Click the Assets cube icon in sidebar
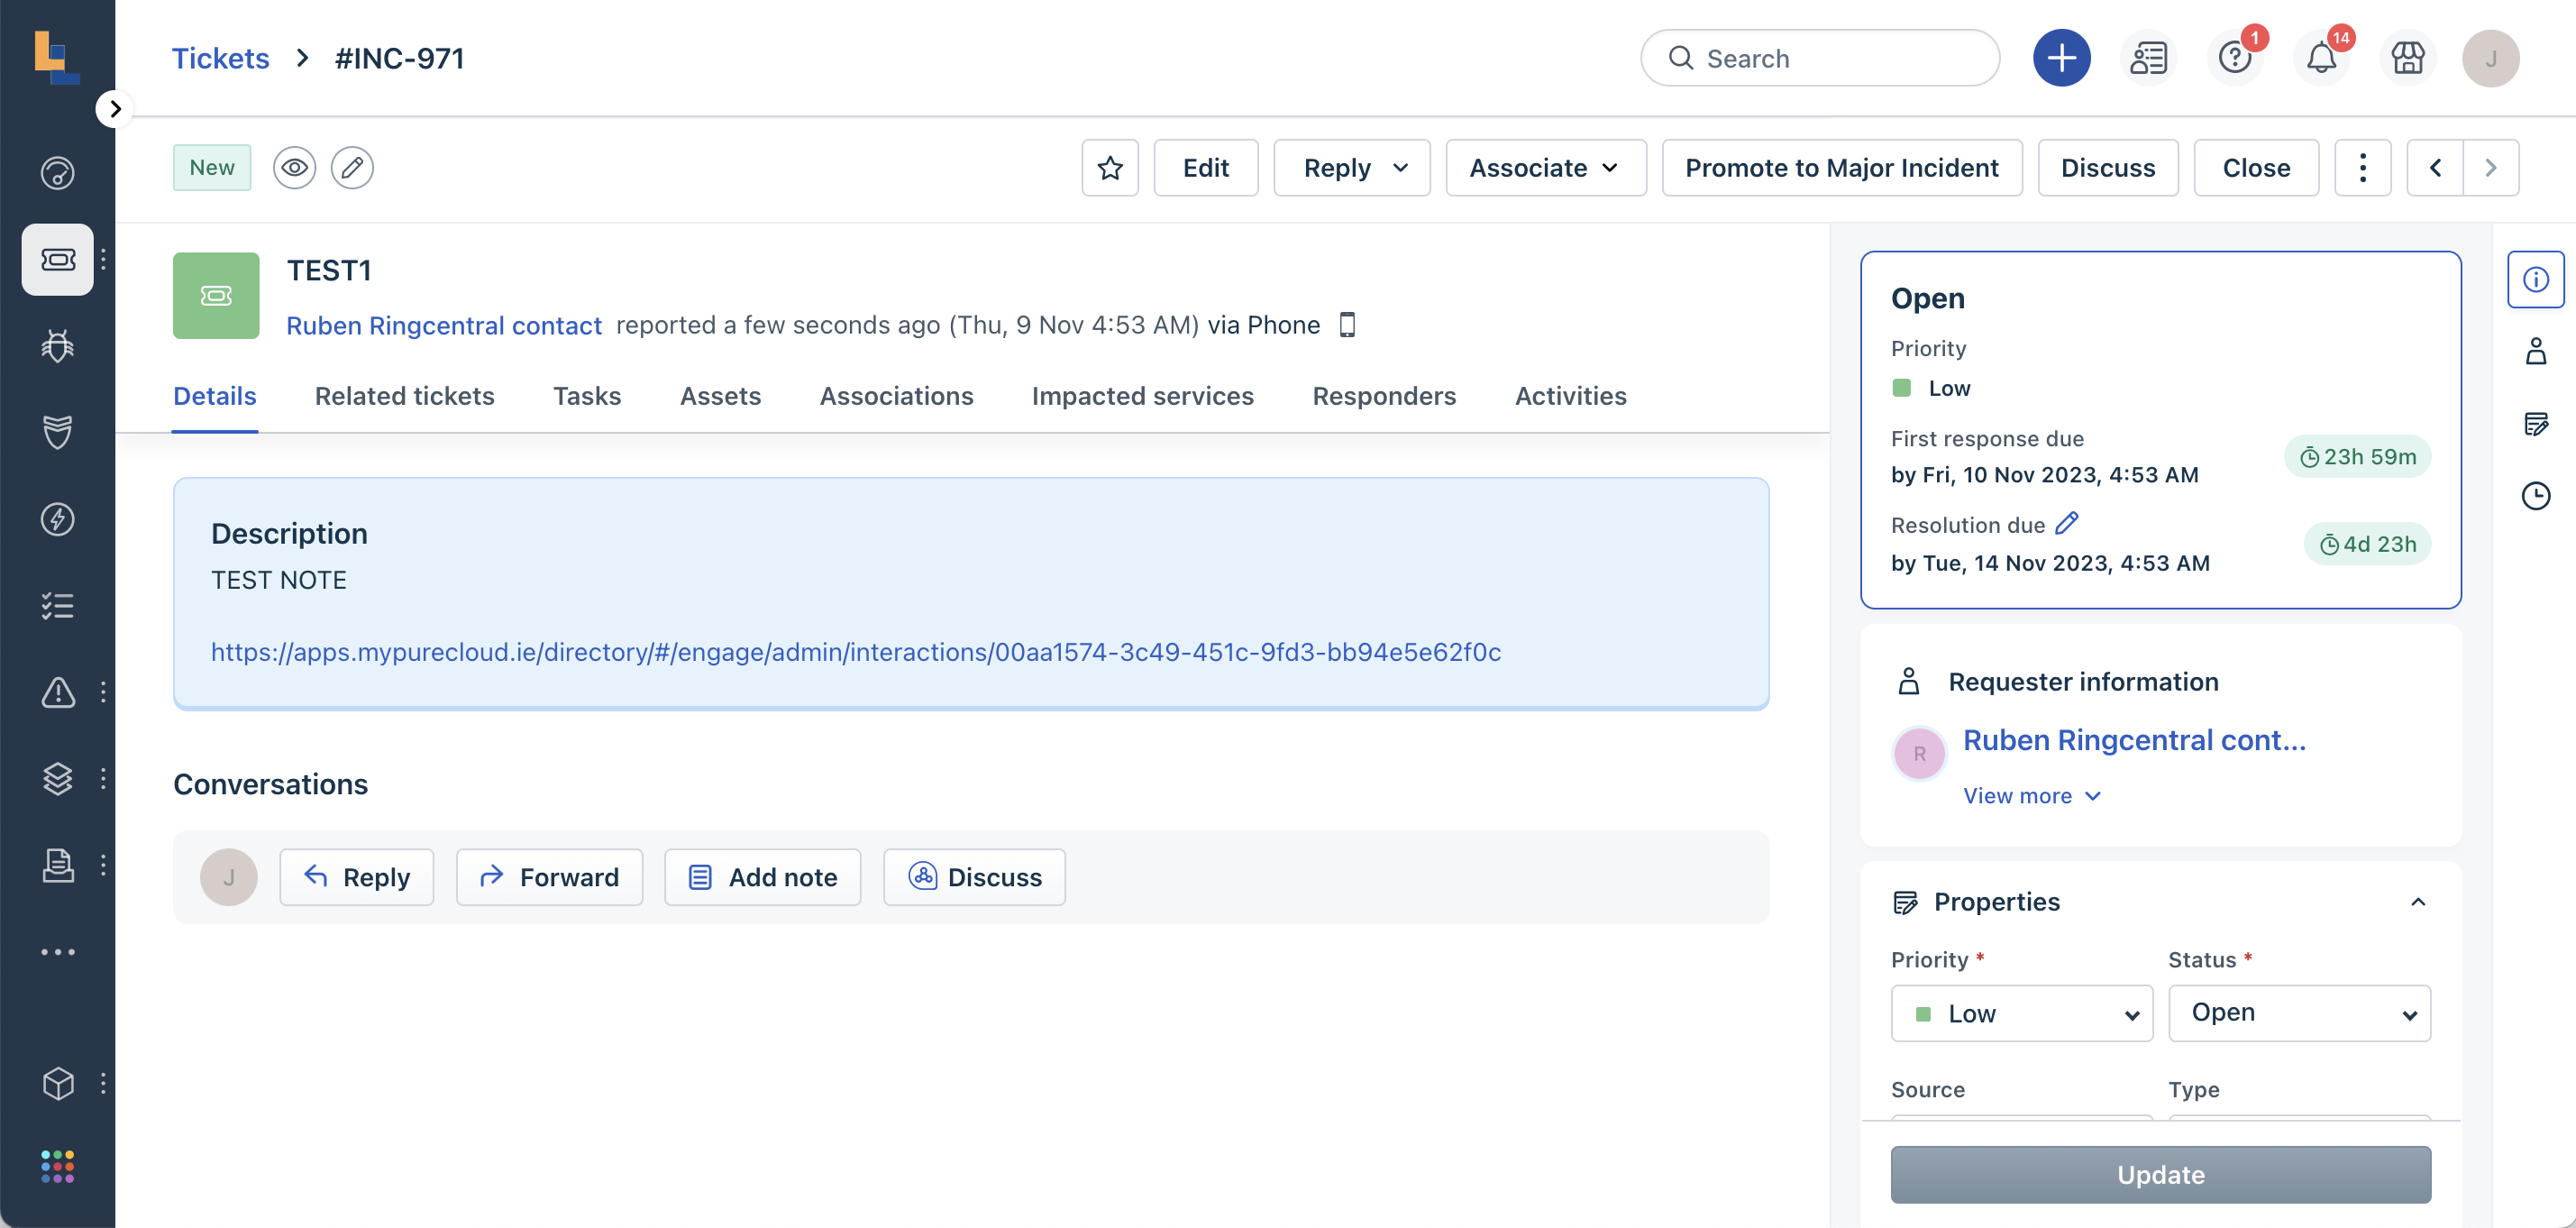 (57, 1083)
